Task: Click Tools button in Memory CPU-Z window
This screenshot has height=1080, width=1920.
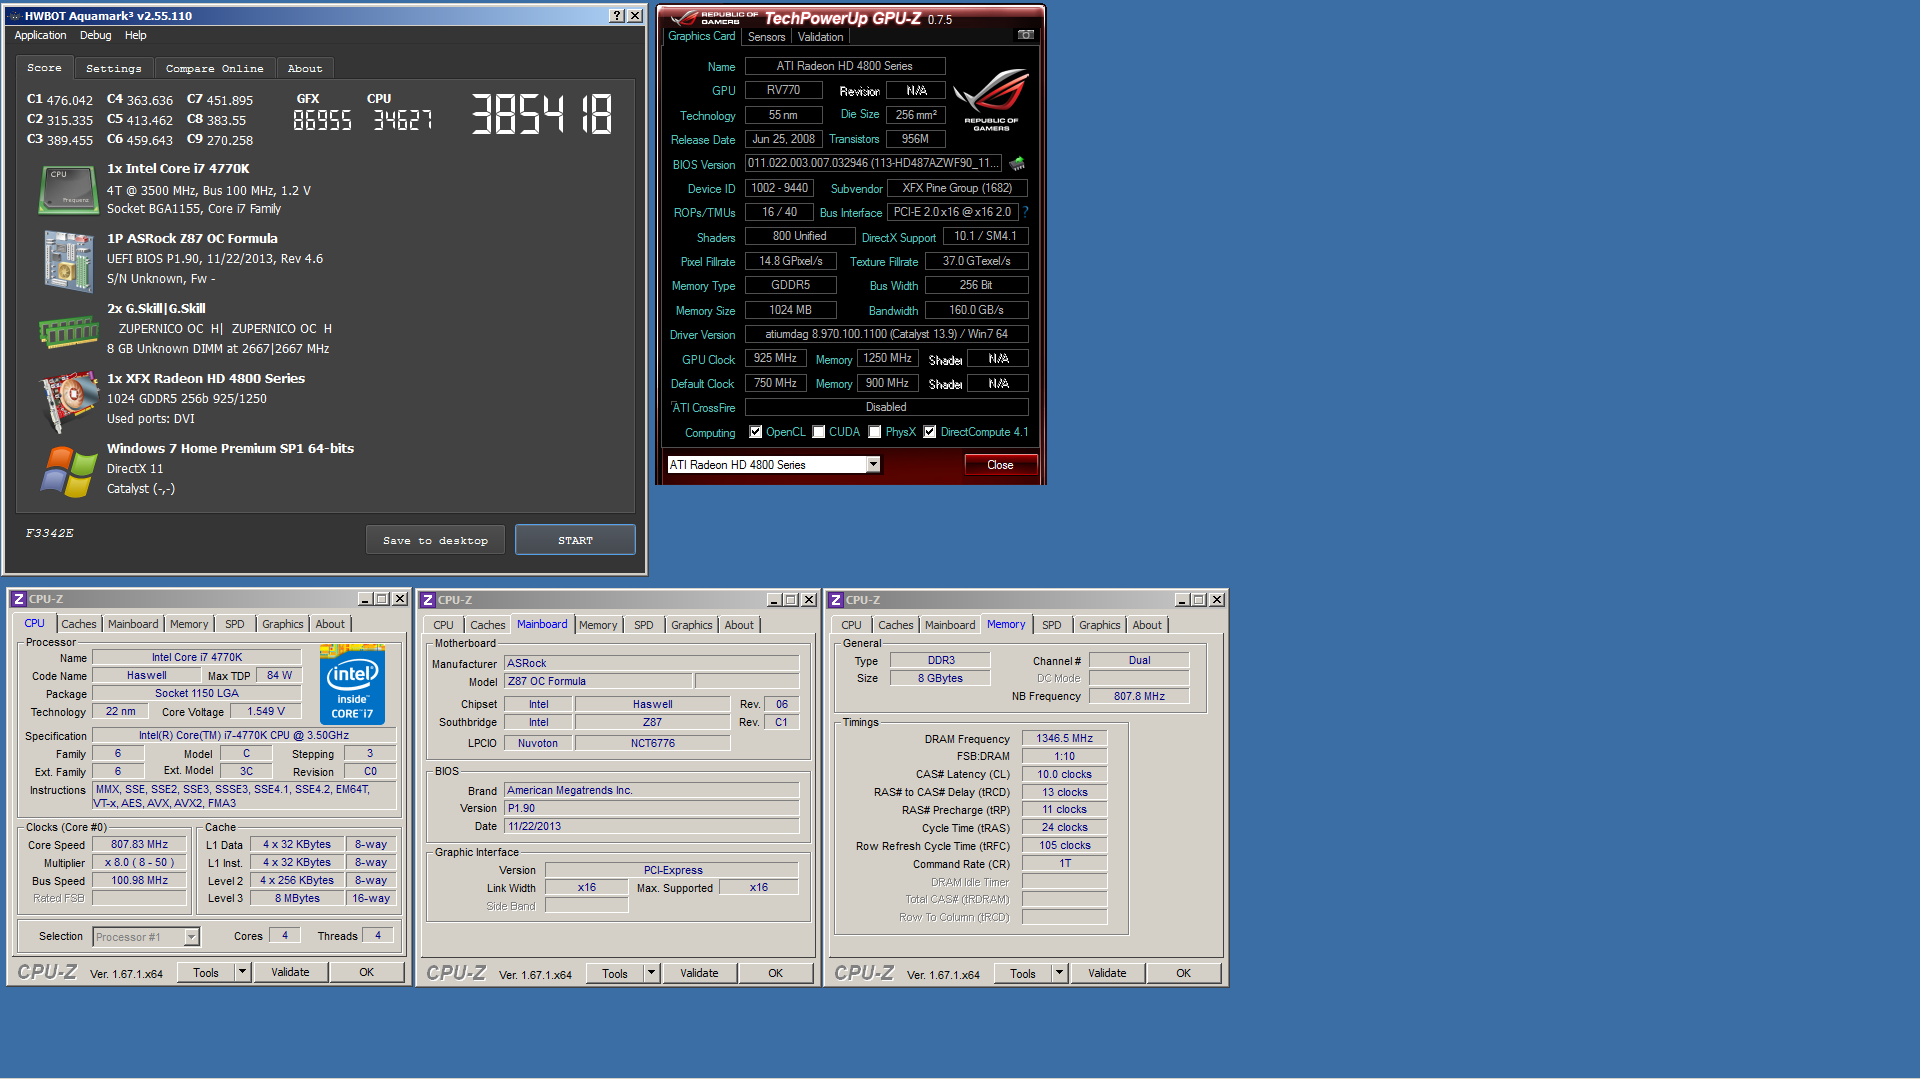Action: 1023,973
